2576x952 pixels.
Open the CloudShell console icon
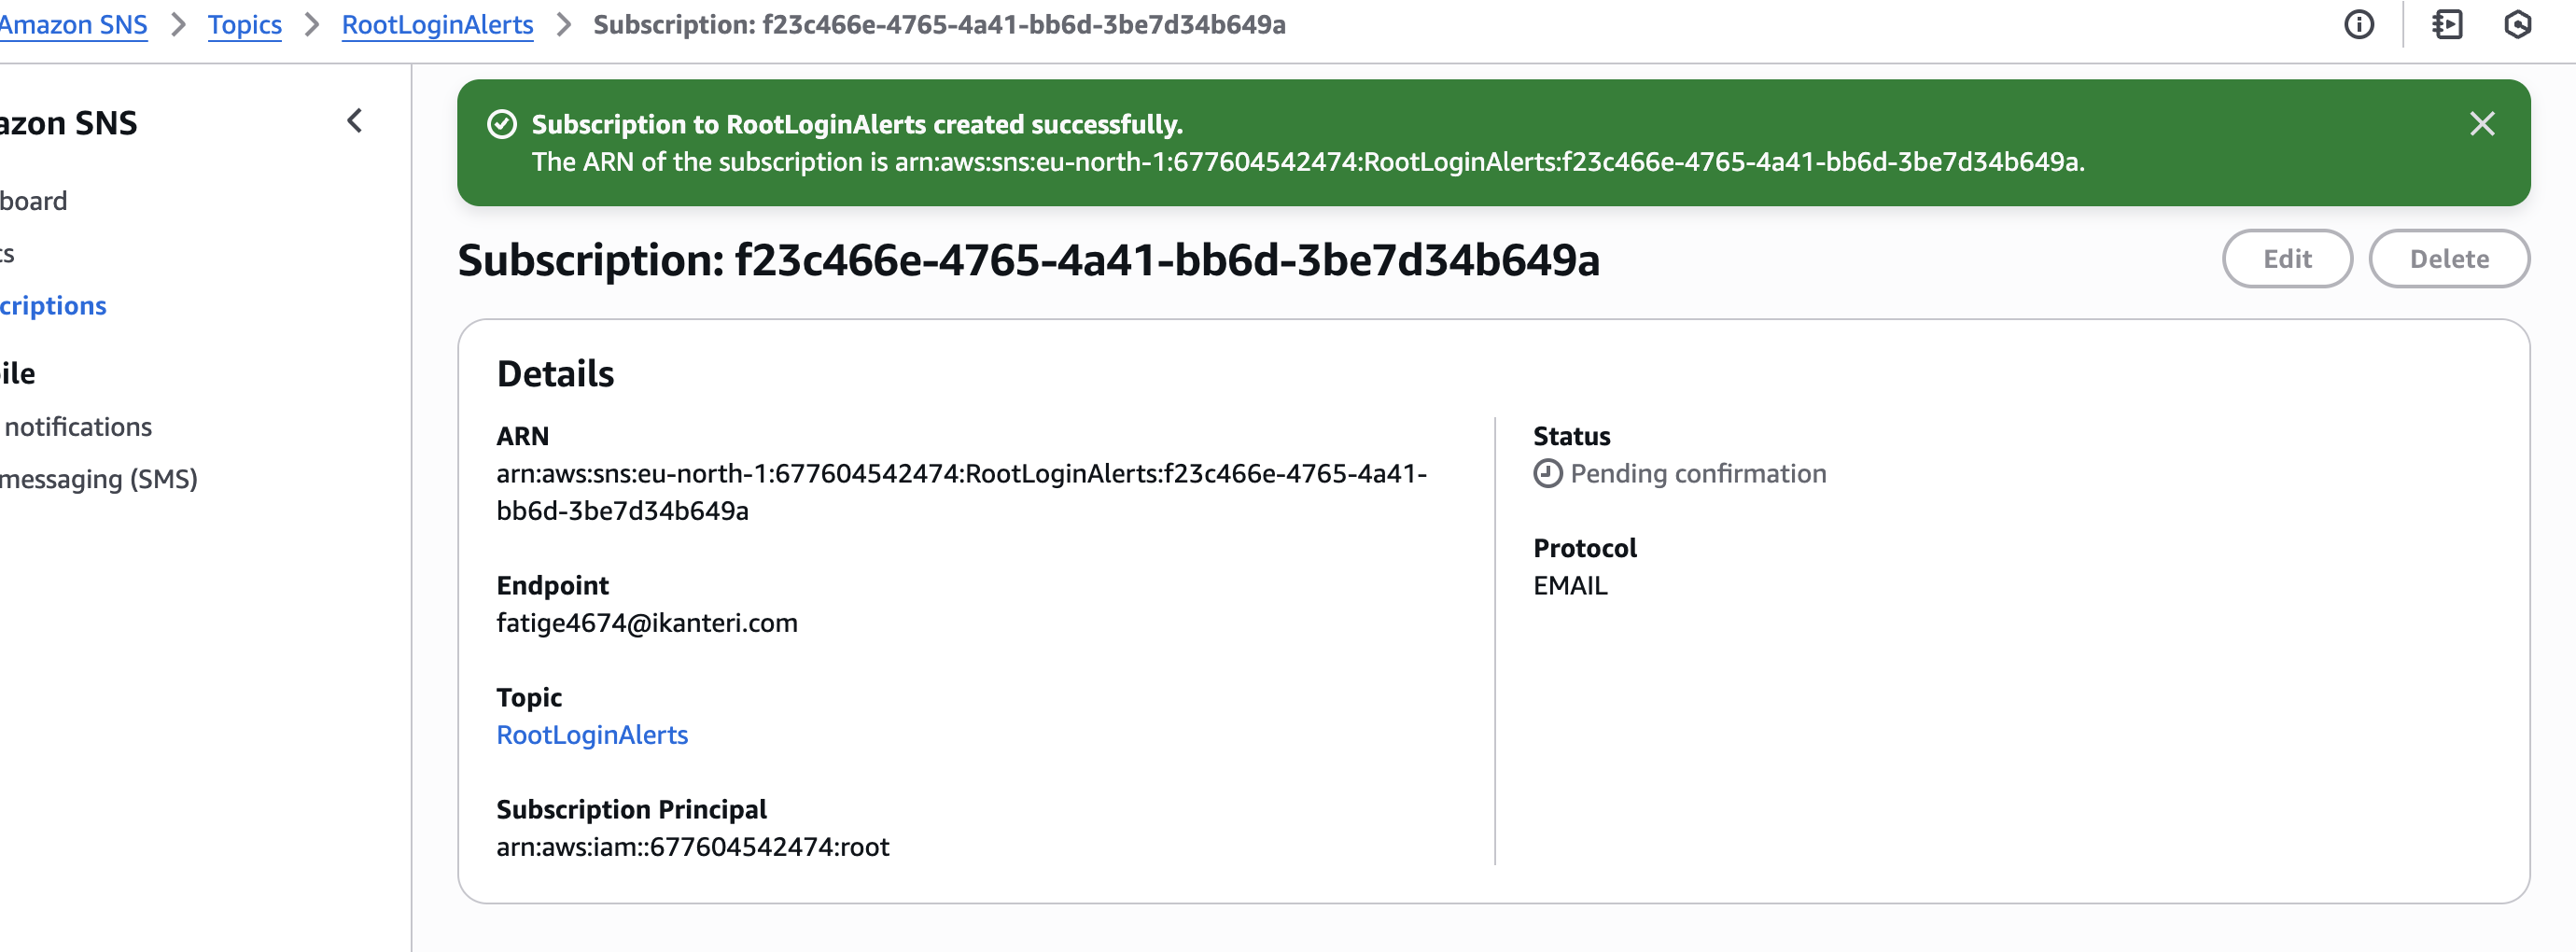[2447, 24]
